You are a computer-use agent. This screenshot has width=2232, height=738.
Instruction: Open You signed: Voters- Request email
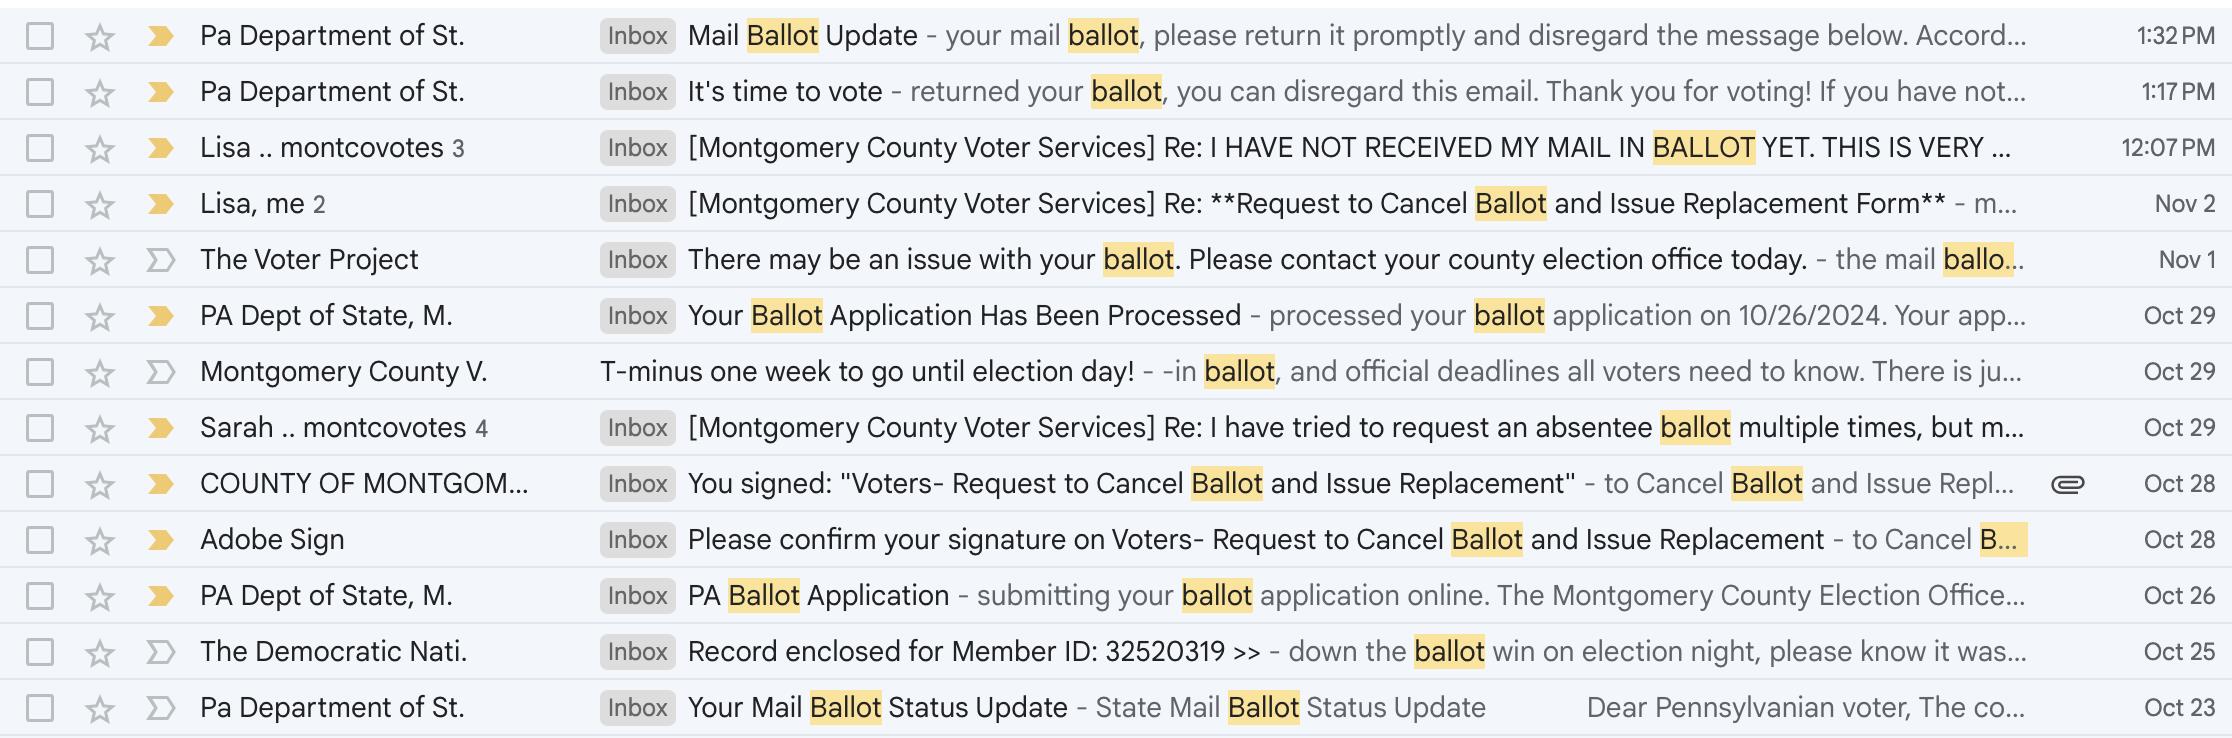[1116, 484]
